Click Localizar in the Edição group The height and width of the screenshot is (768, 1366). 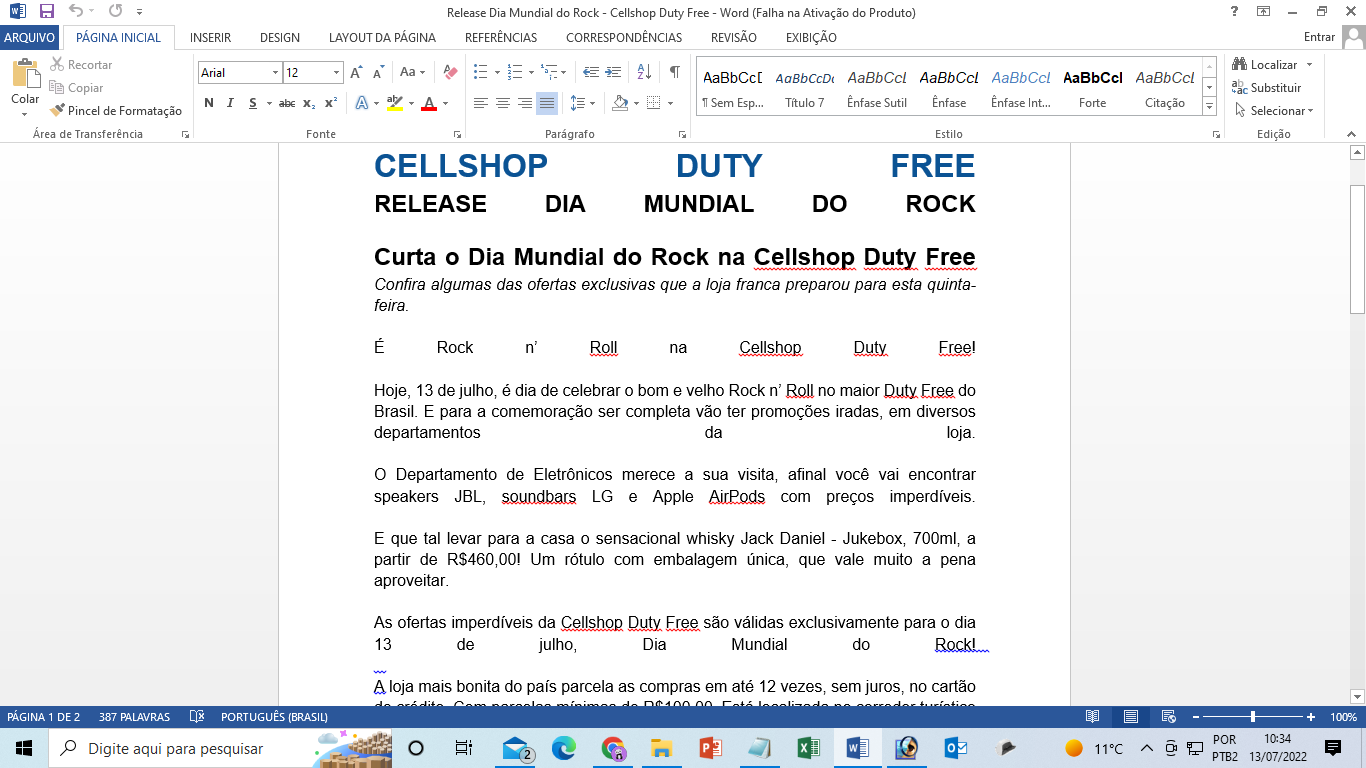(x=1272, y=65)
